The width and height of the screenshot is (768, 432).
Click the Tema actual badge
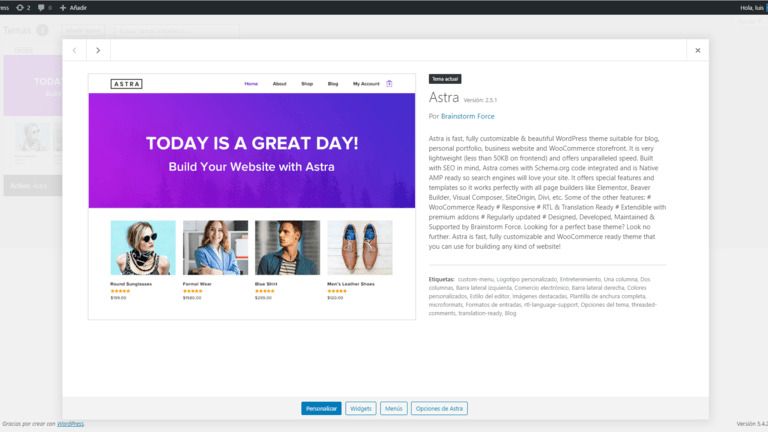point(445,79)
